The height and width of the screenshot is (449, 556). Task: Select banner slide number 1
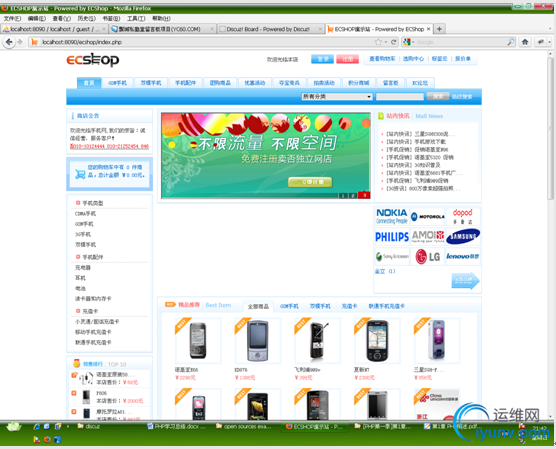(343, 195)
